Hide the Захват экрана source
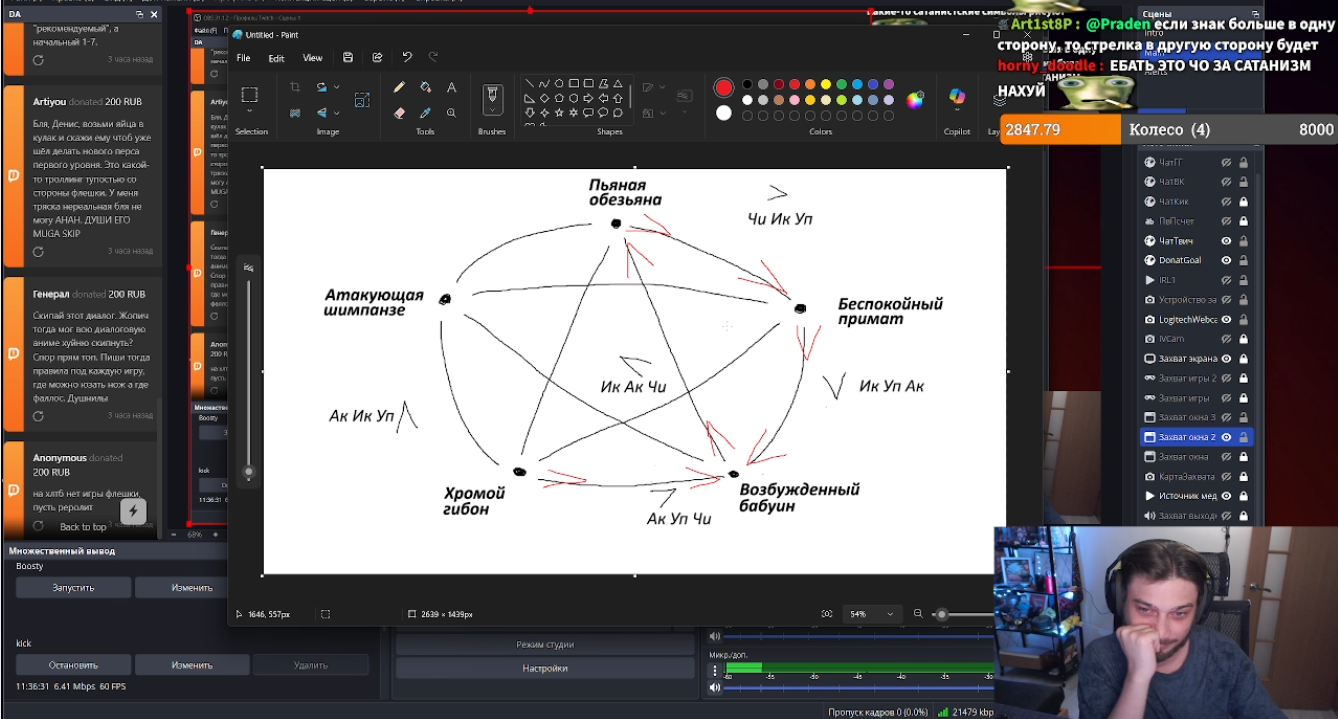The height and width of the screenshot is (719, 1338). (x=1226, y=358)
